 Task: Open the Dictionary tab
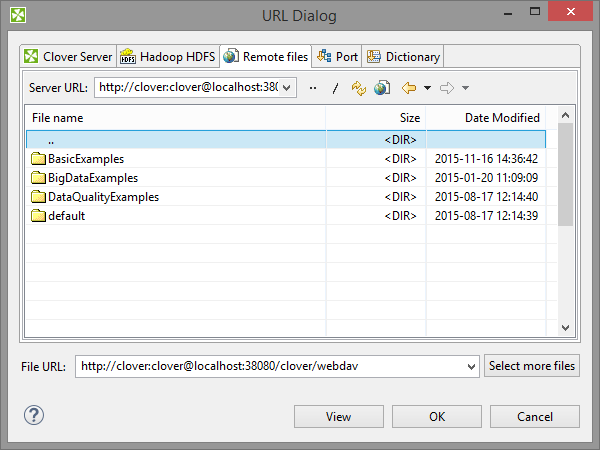(403, 57)
